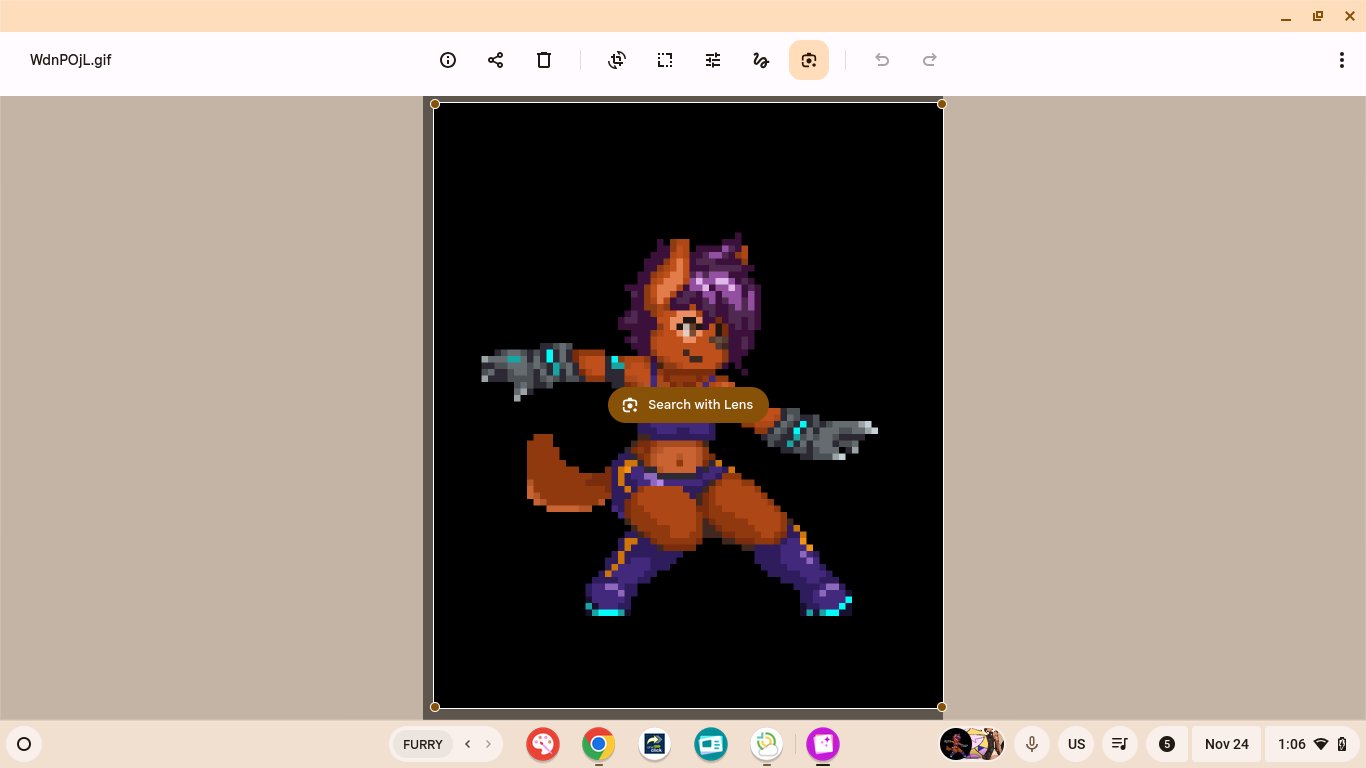Open the lighting filters adjustments
This screenshot has height=768, width=1366.
pyautogui.click(x=713, y=60)
